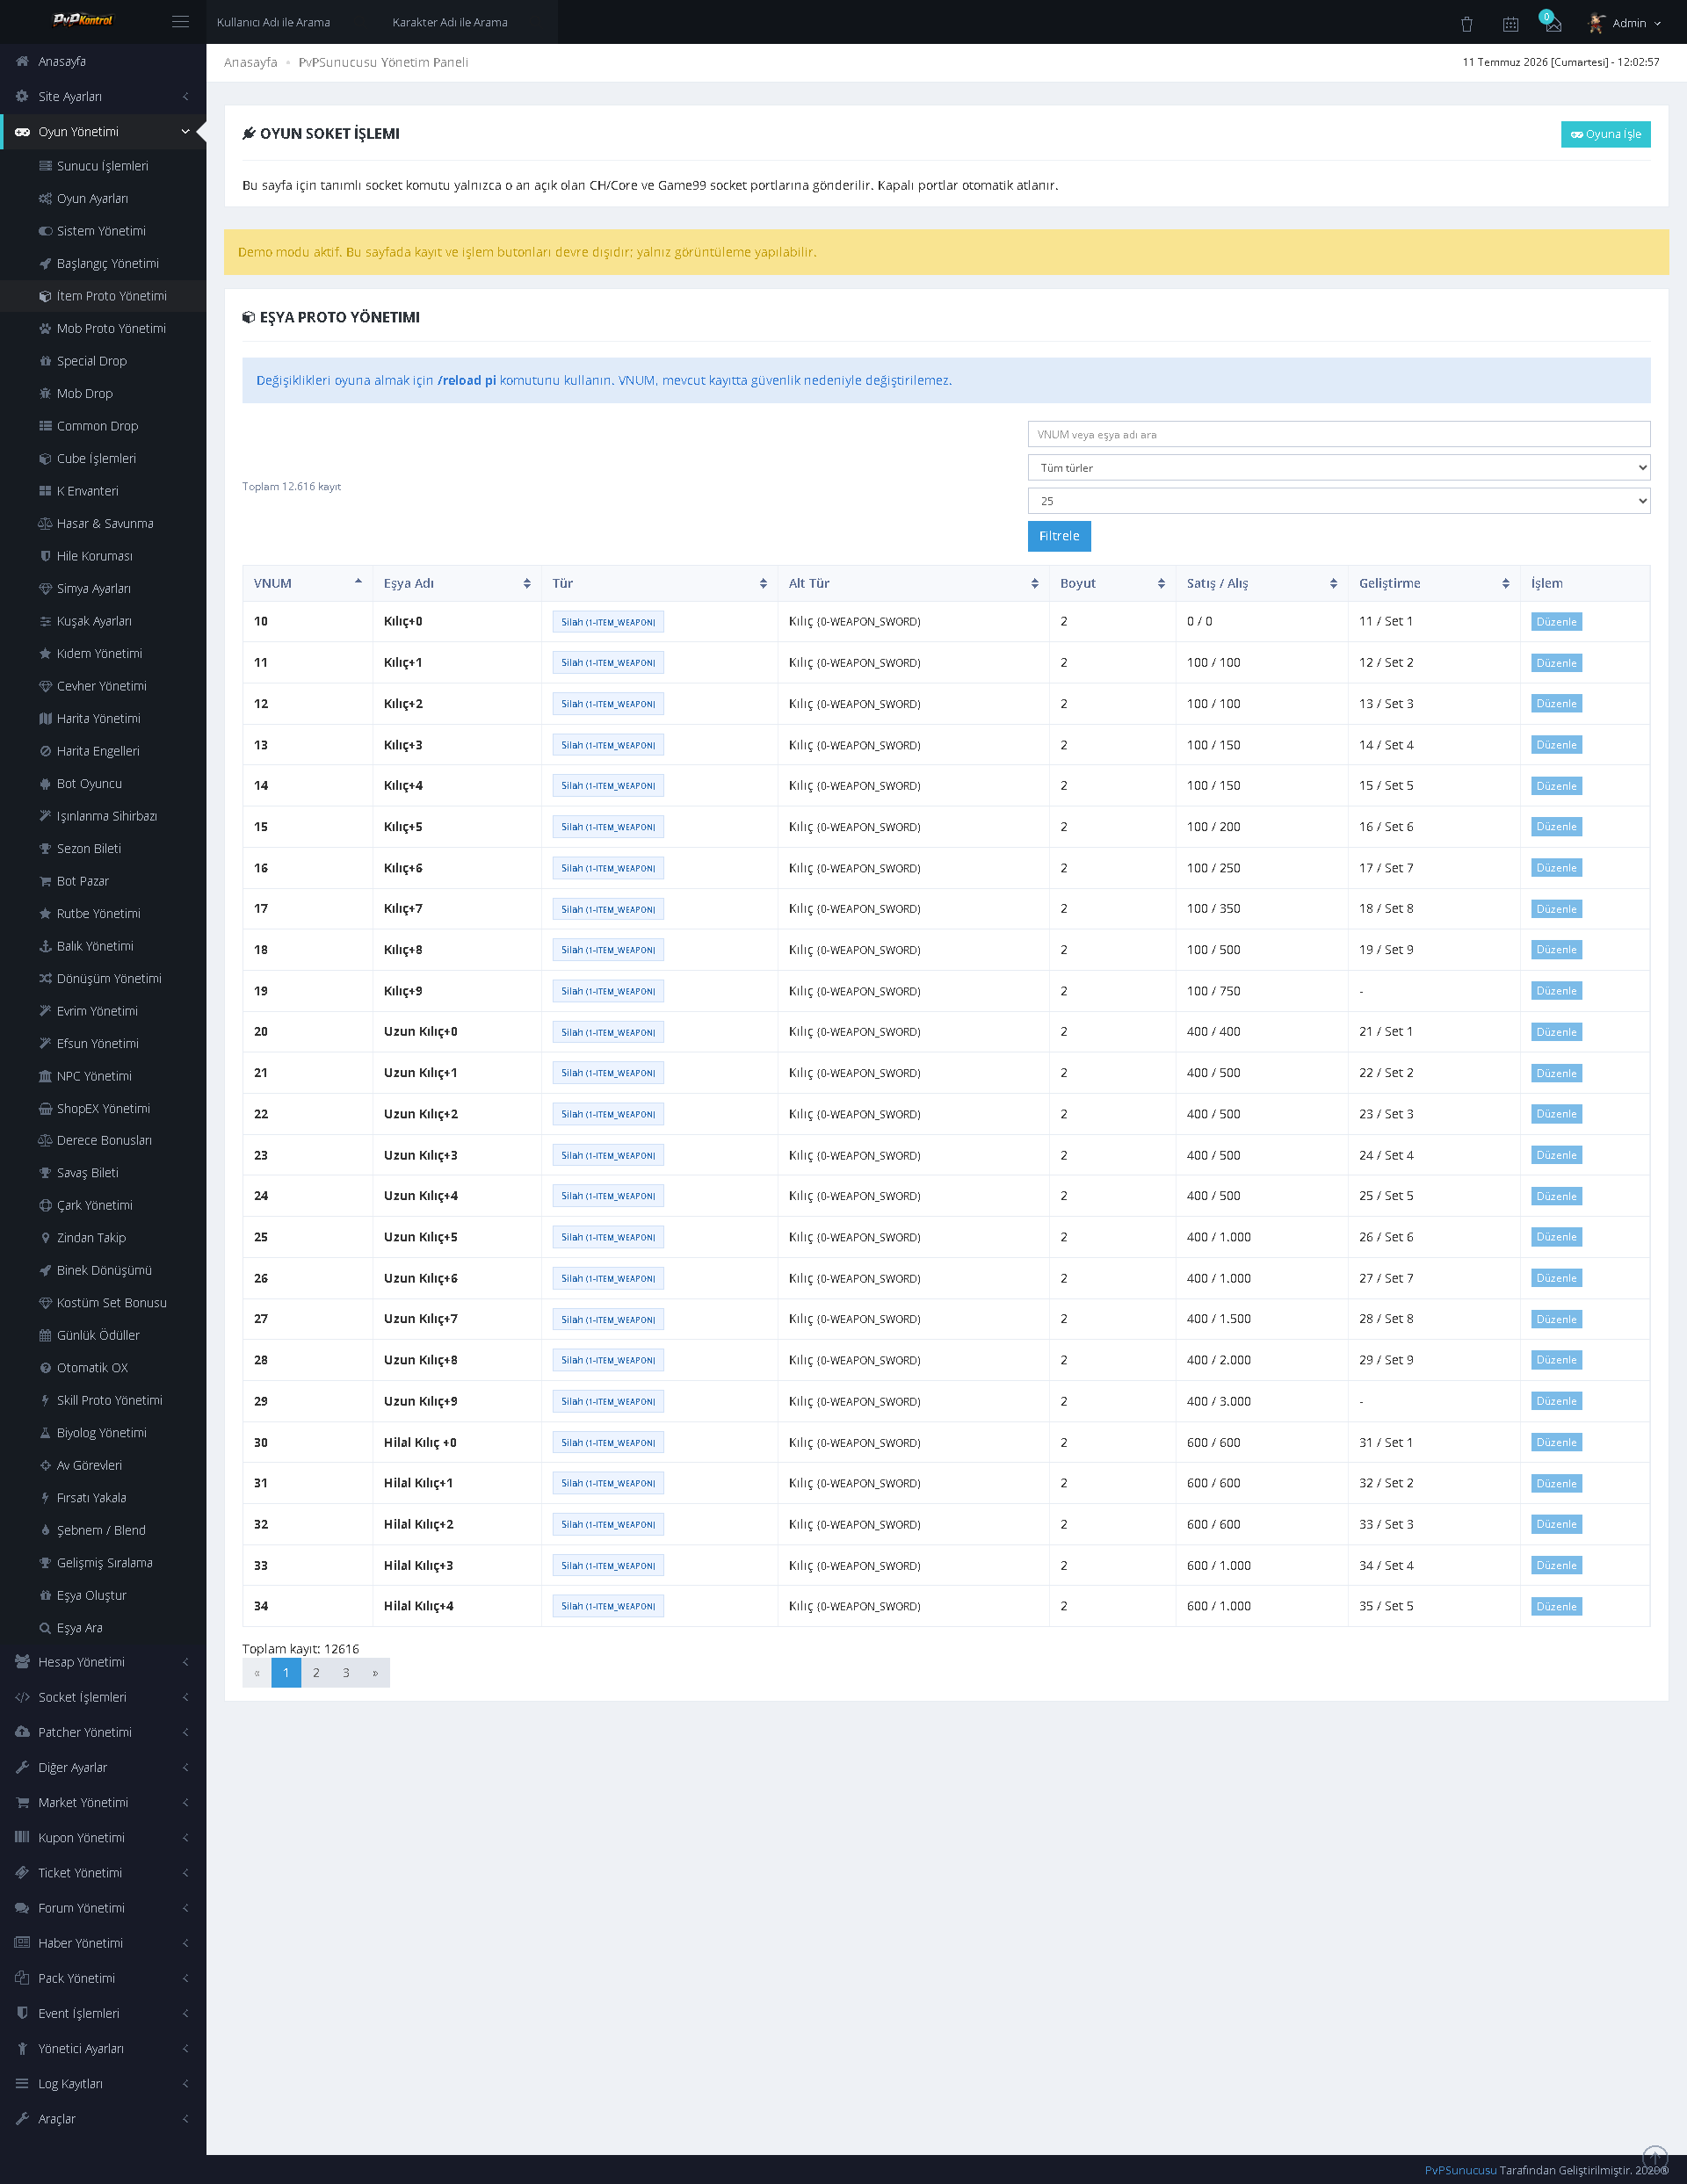Viewport: 1687px width, 2184px height.
Task: Open the trash icon in top bar
Action: [1466, 24]
